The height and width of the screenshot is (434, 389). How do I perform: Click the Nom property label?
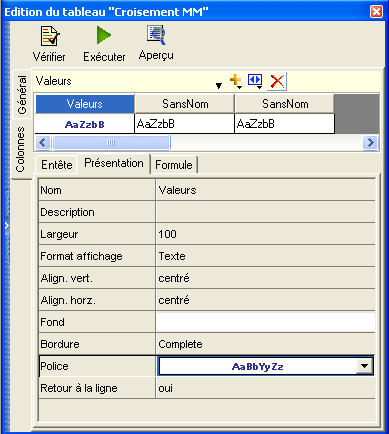51,190
